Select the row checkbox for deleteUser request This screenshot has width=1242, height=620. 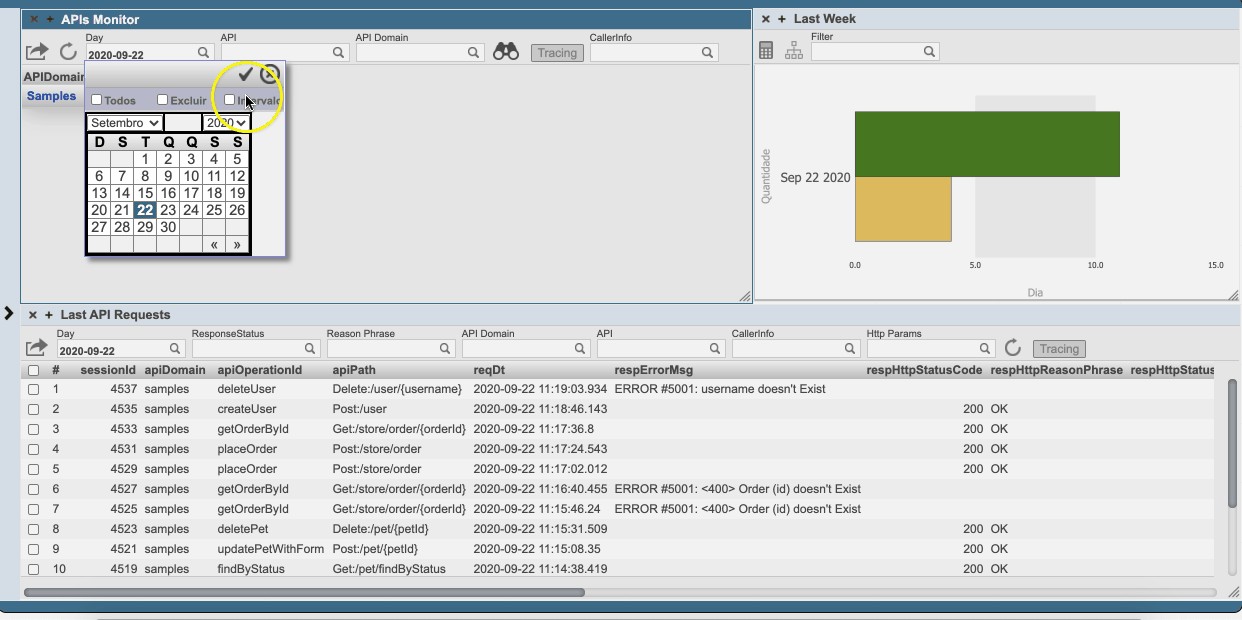[x=33, y=389]
